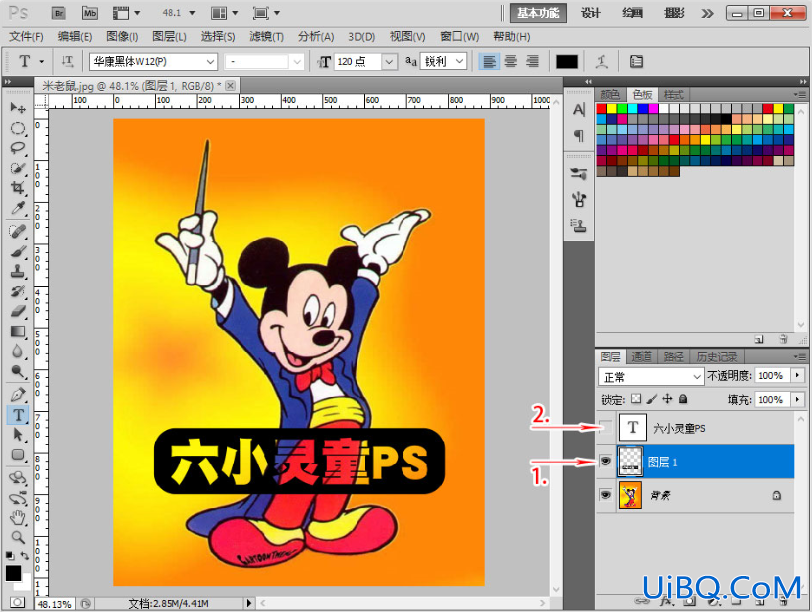Switch to the 历史记录 tab
Screen dimensions: 812x612
click(716, 357)
